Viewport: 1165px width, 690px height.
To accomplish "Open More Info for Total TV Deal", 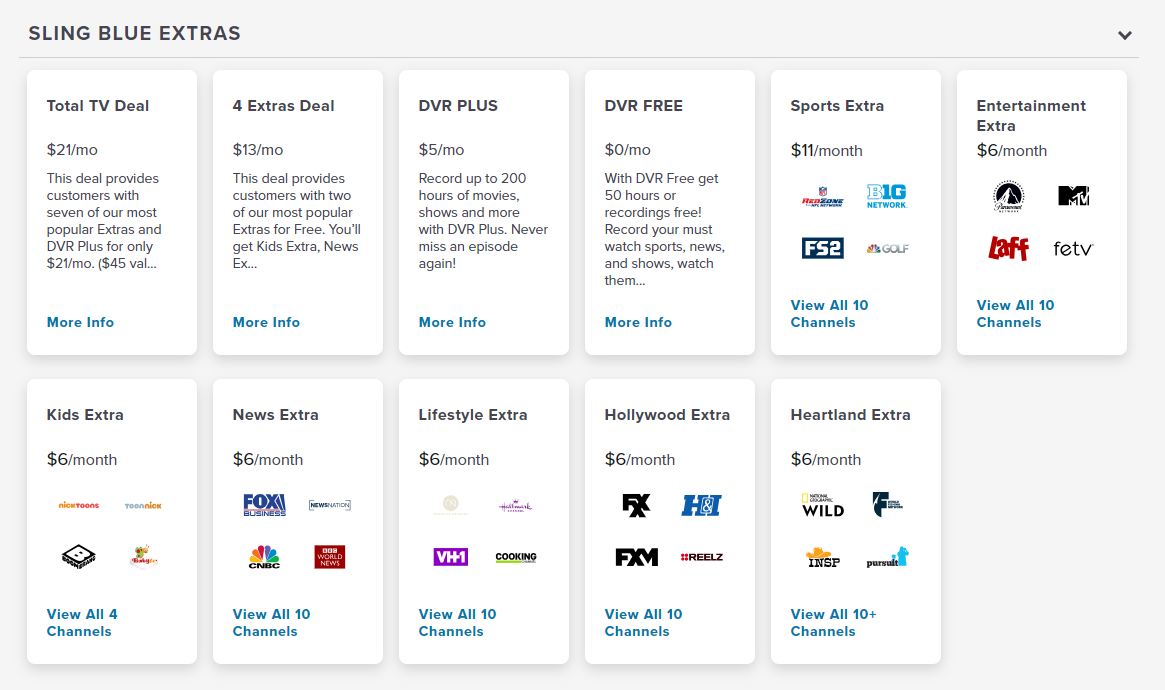I will (80, 322).
